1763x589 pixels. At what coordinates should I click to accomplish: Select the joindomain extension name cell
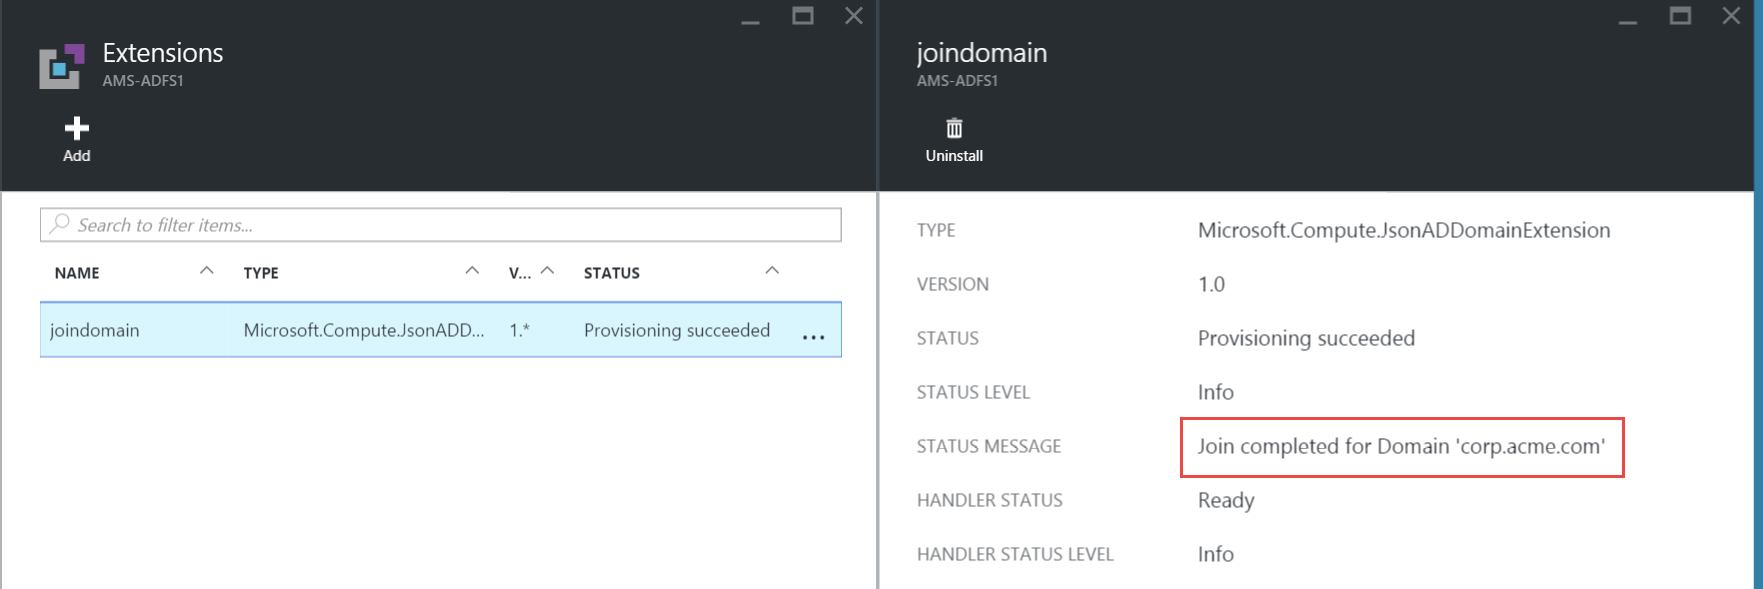coord(95,330)
